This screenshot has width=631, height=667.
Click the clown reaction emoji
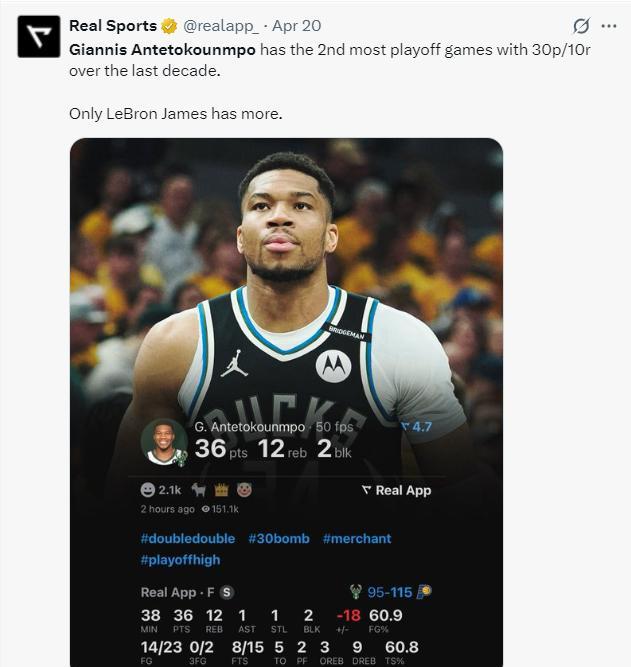coord(244,490)
